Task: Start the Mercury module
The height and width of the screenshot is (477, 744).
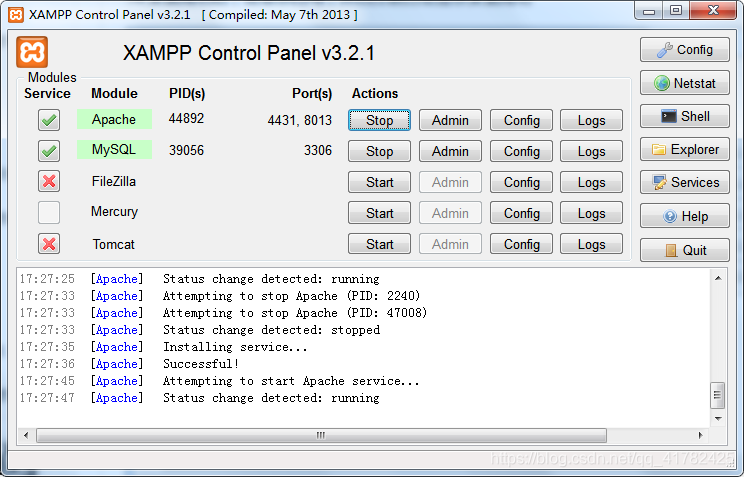Action: point(379,213)
